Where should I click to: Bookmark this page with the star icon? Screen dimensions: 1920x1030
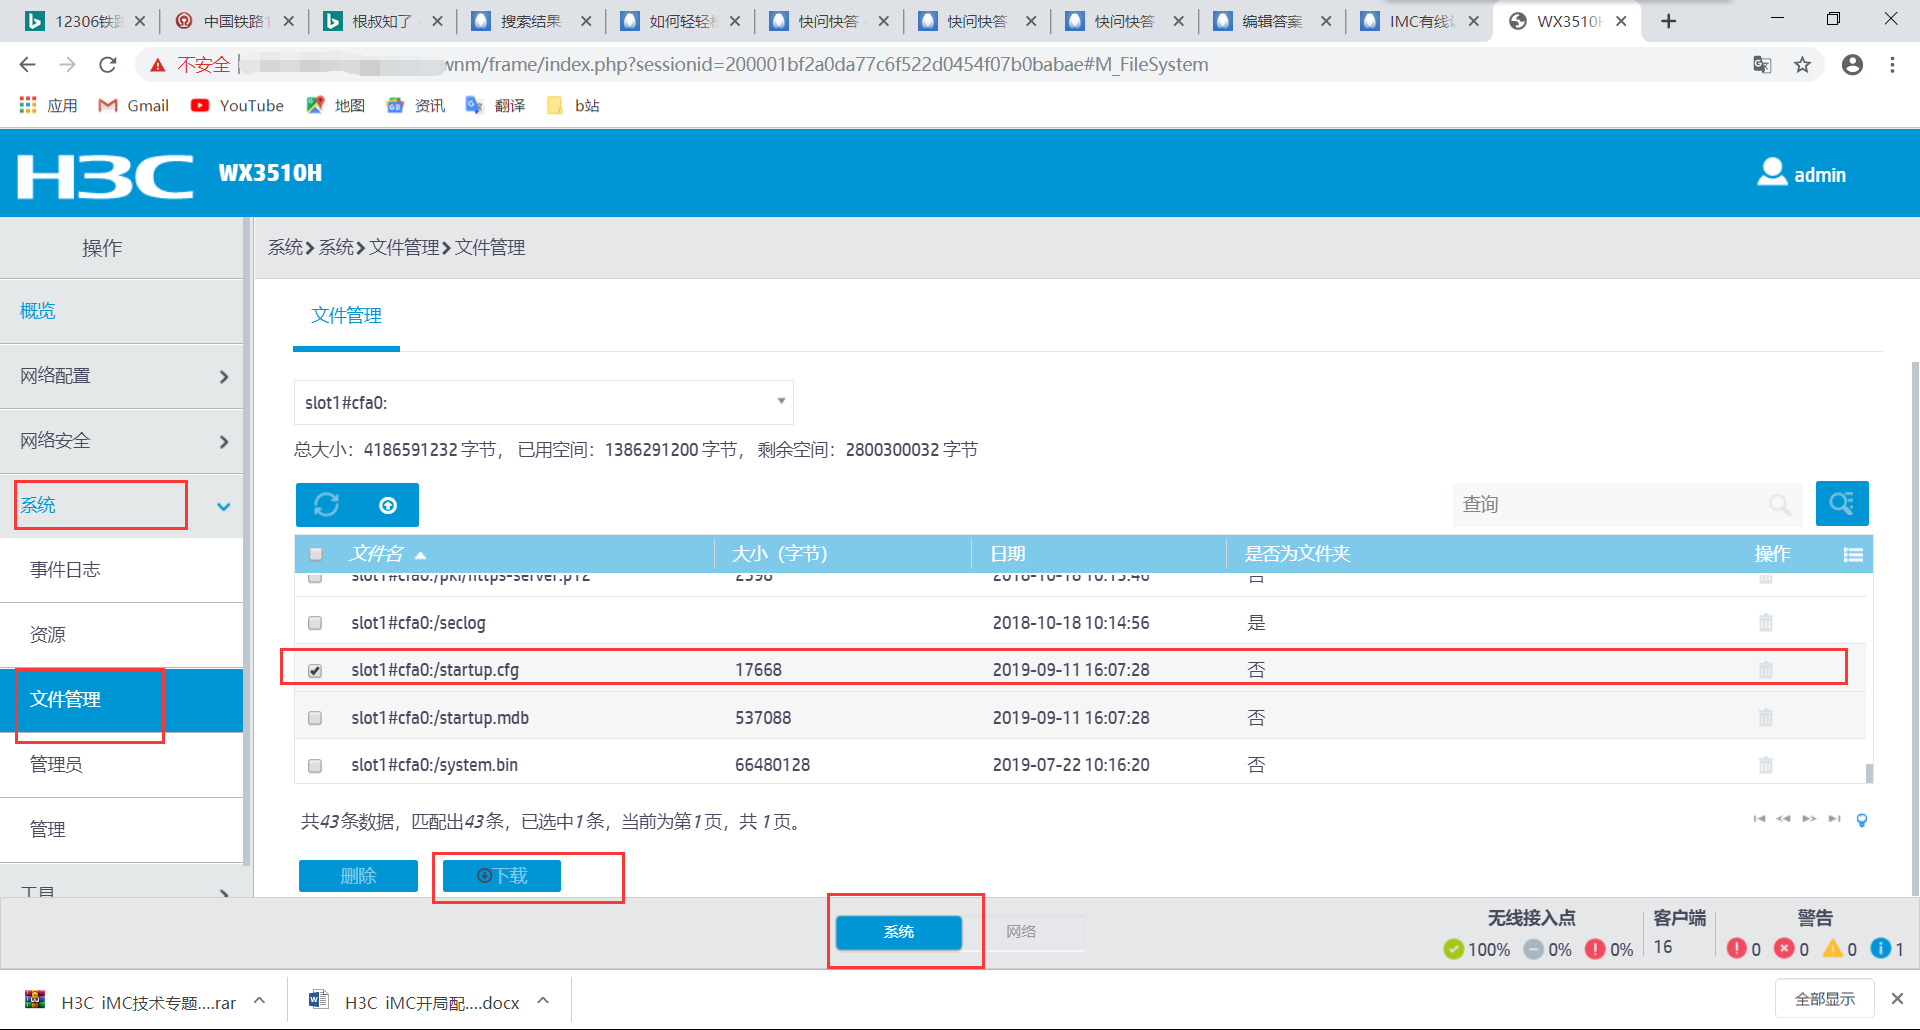pyautogui.click(x=1802, y=65)
